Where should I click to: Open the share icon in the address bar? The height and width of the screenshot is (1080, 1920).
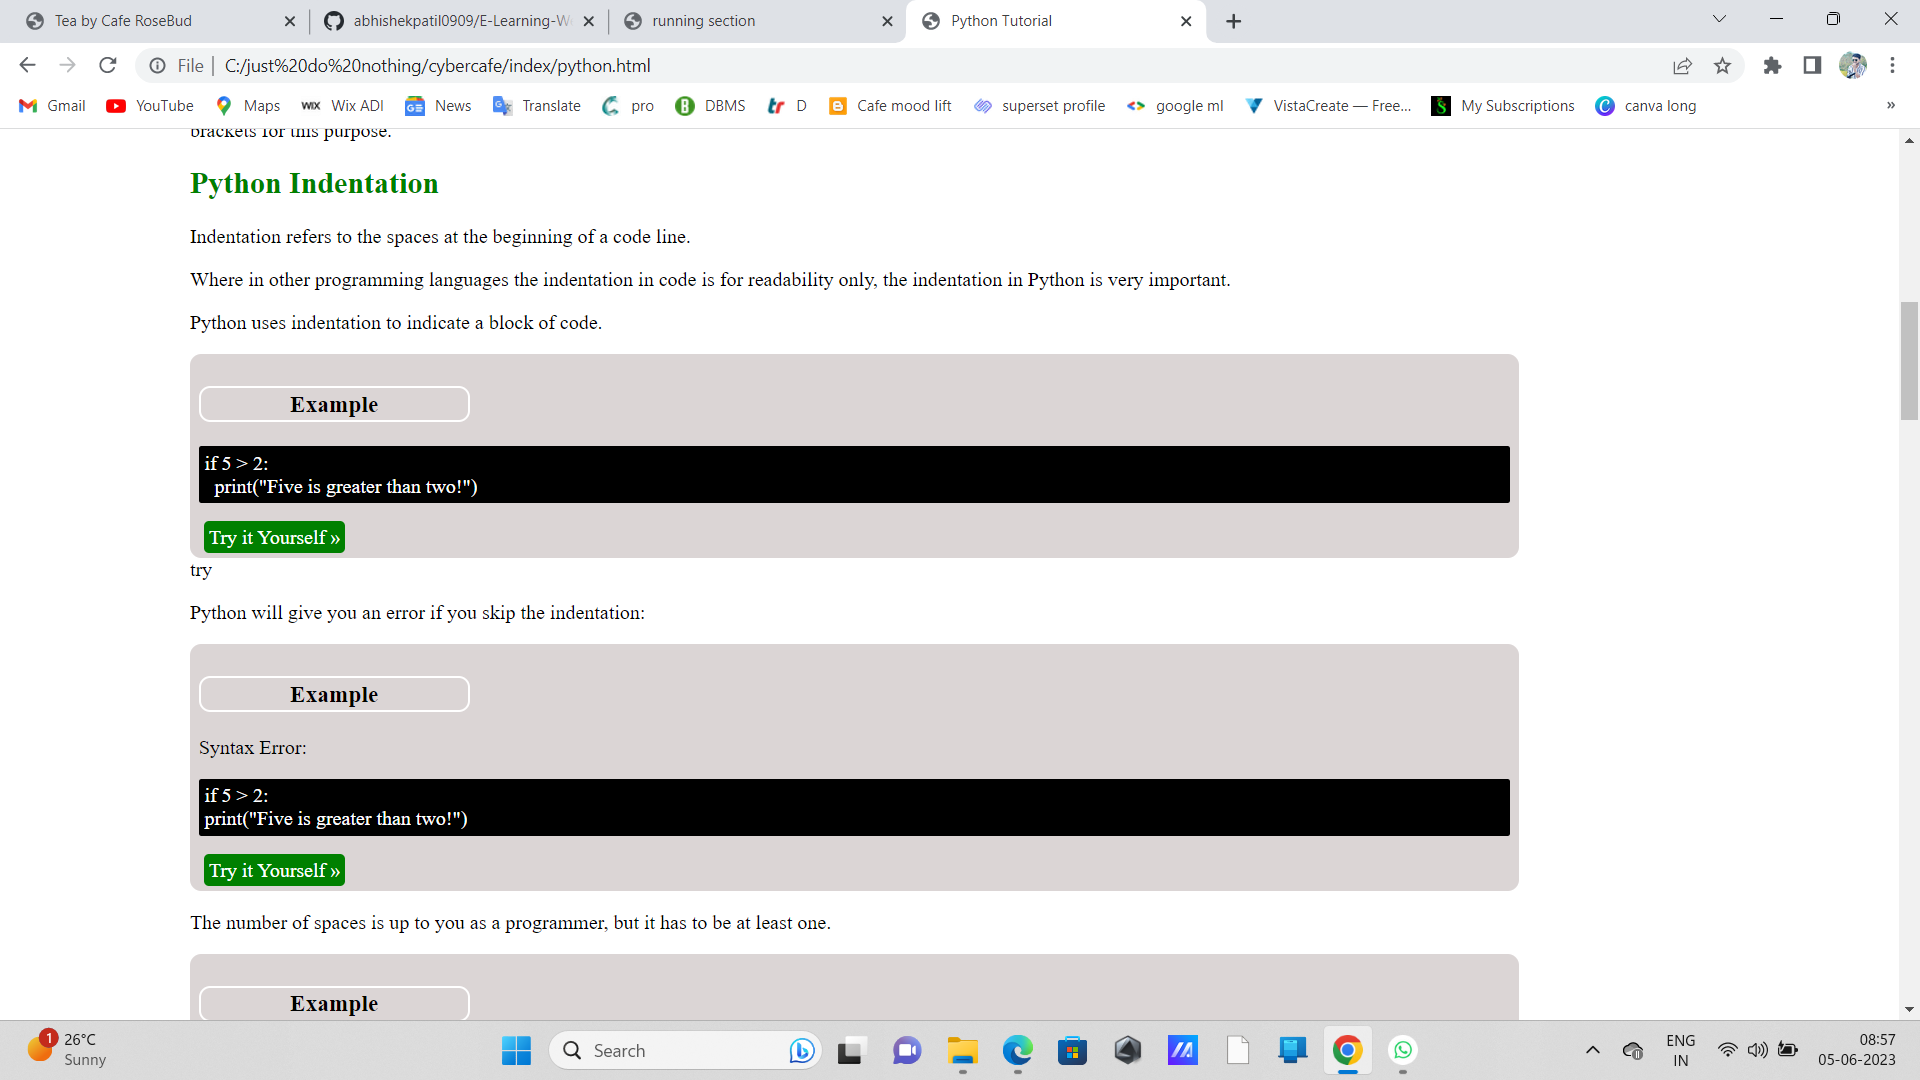(x=1683, y=65)
